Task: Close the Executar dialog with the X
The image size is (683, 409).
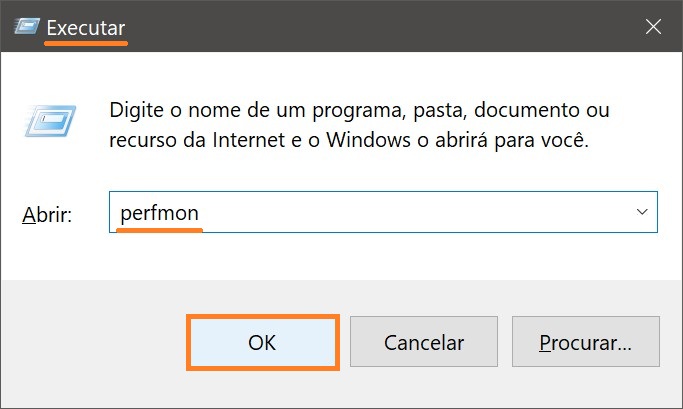Action: pos(653,27)
